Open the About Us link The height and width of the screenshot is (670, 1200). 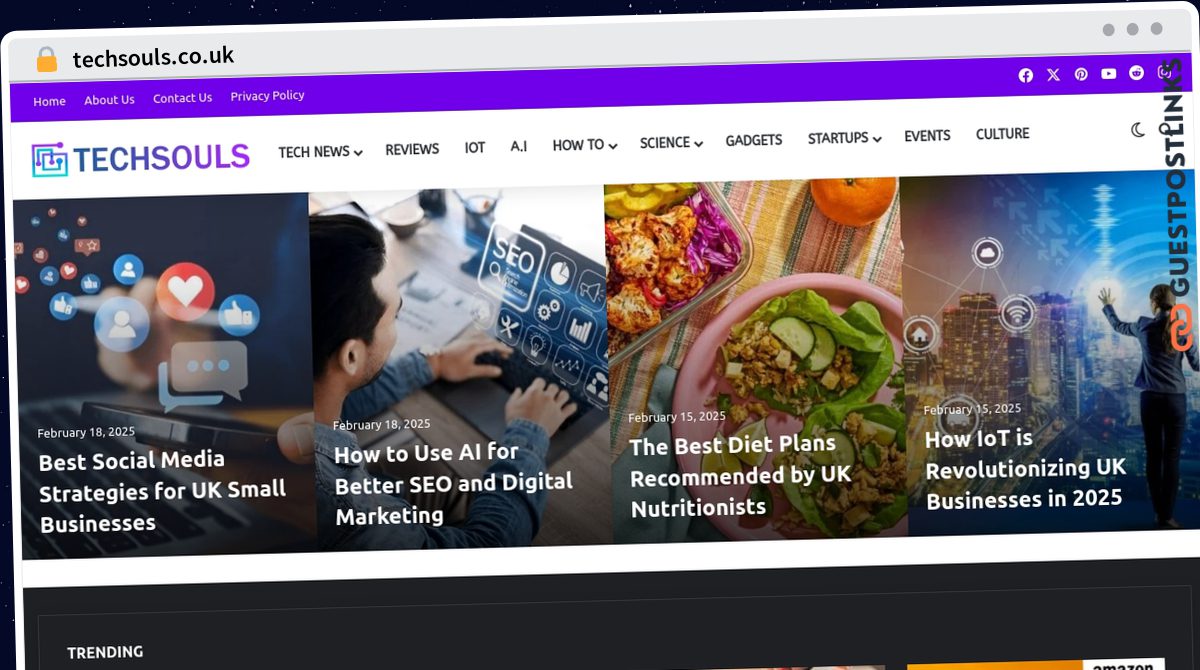109,100
